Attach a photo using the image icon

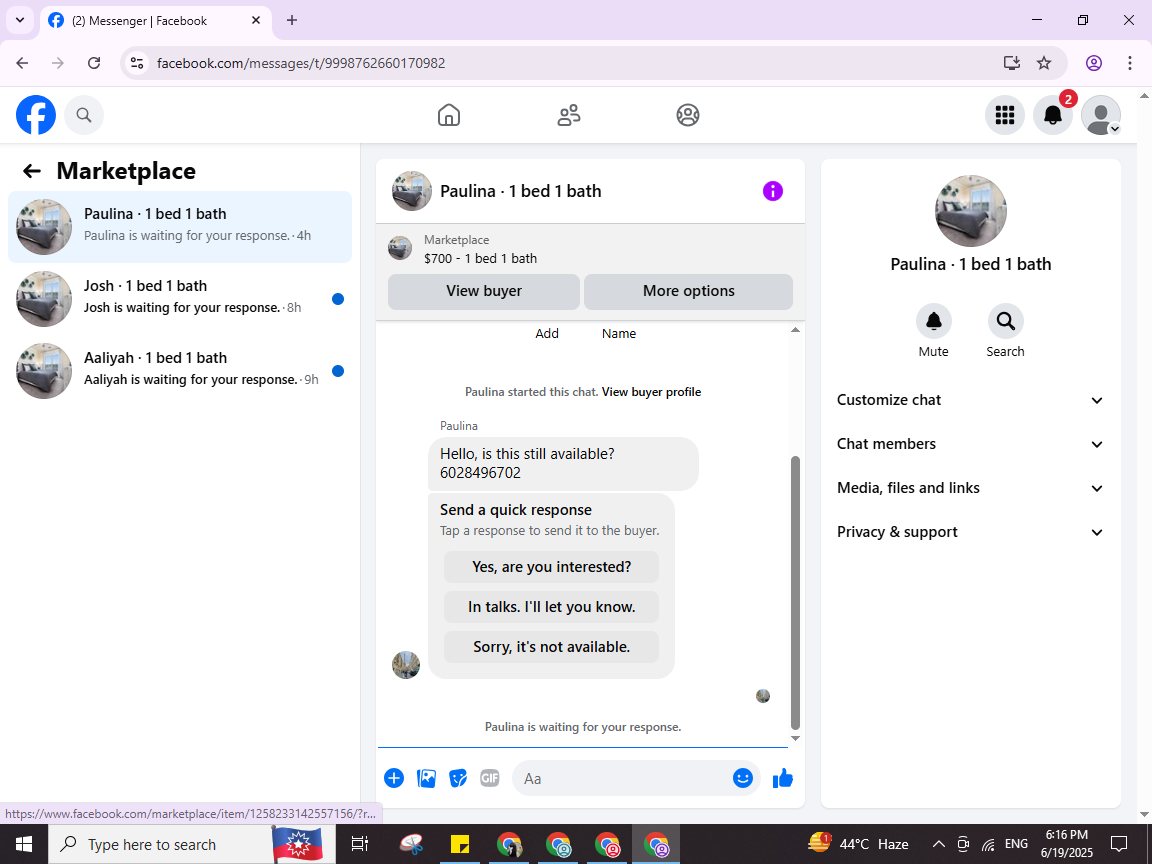[426, 778]
